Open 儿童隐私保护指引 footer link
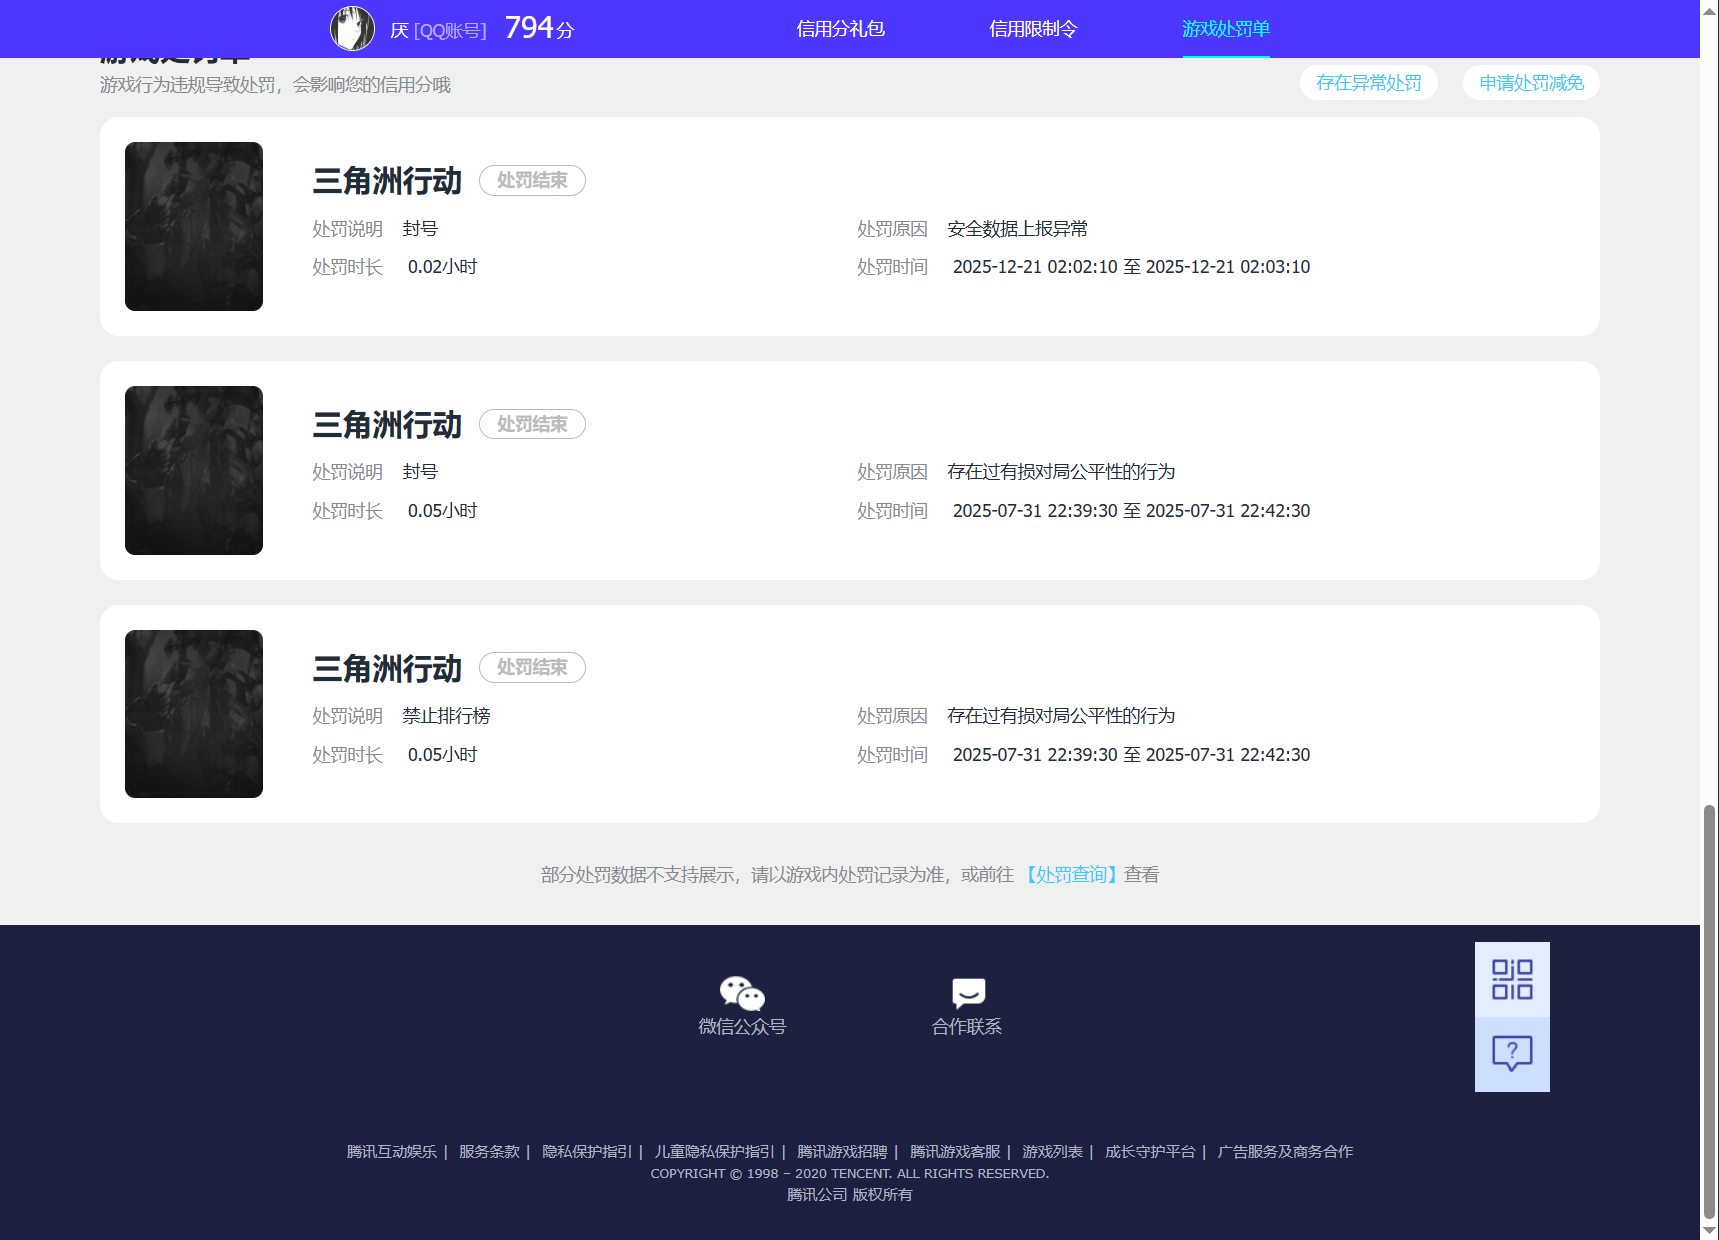This screenshot has width=1719, height=1240. coord(715,1152)
